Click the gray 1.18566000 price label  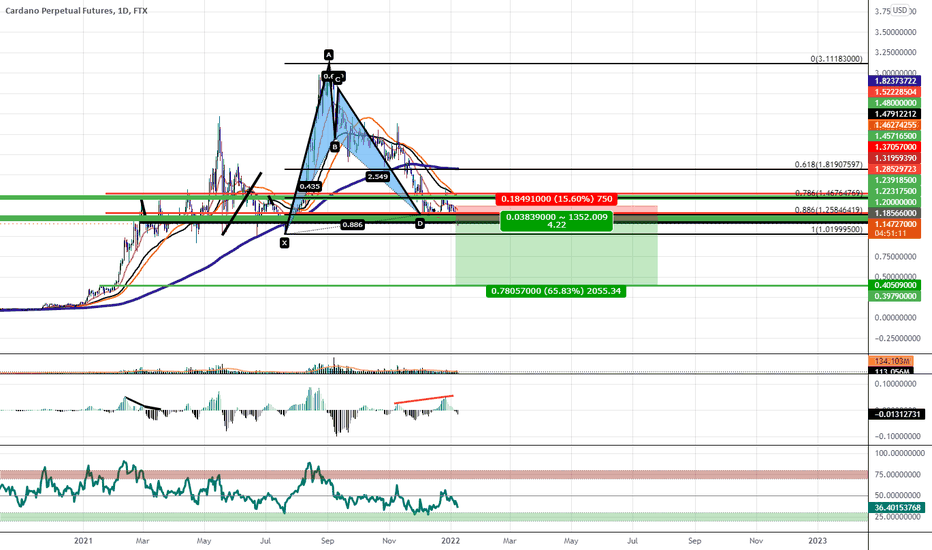tap(895, 213)
